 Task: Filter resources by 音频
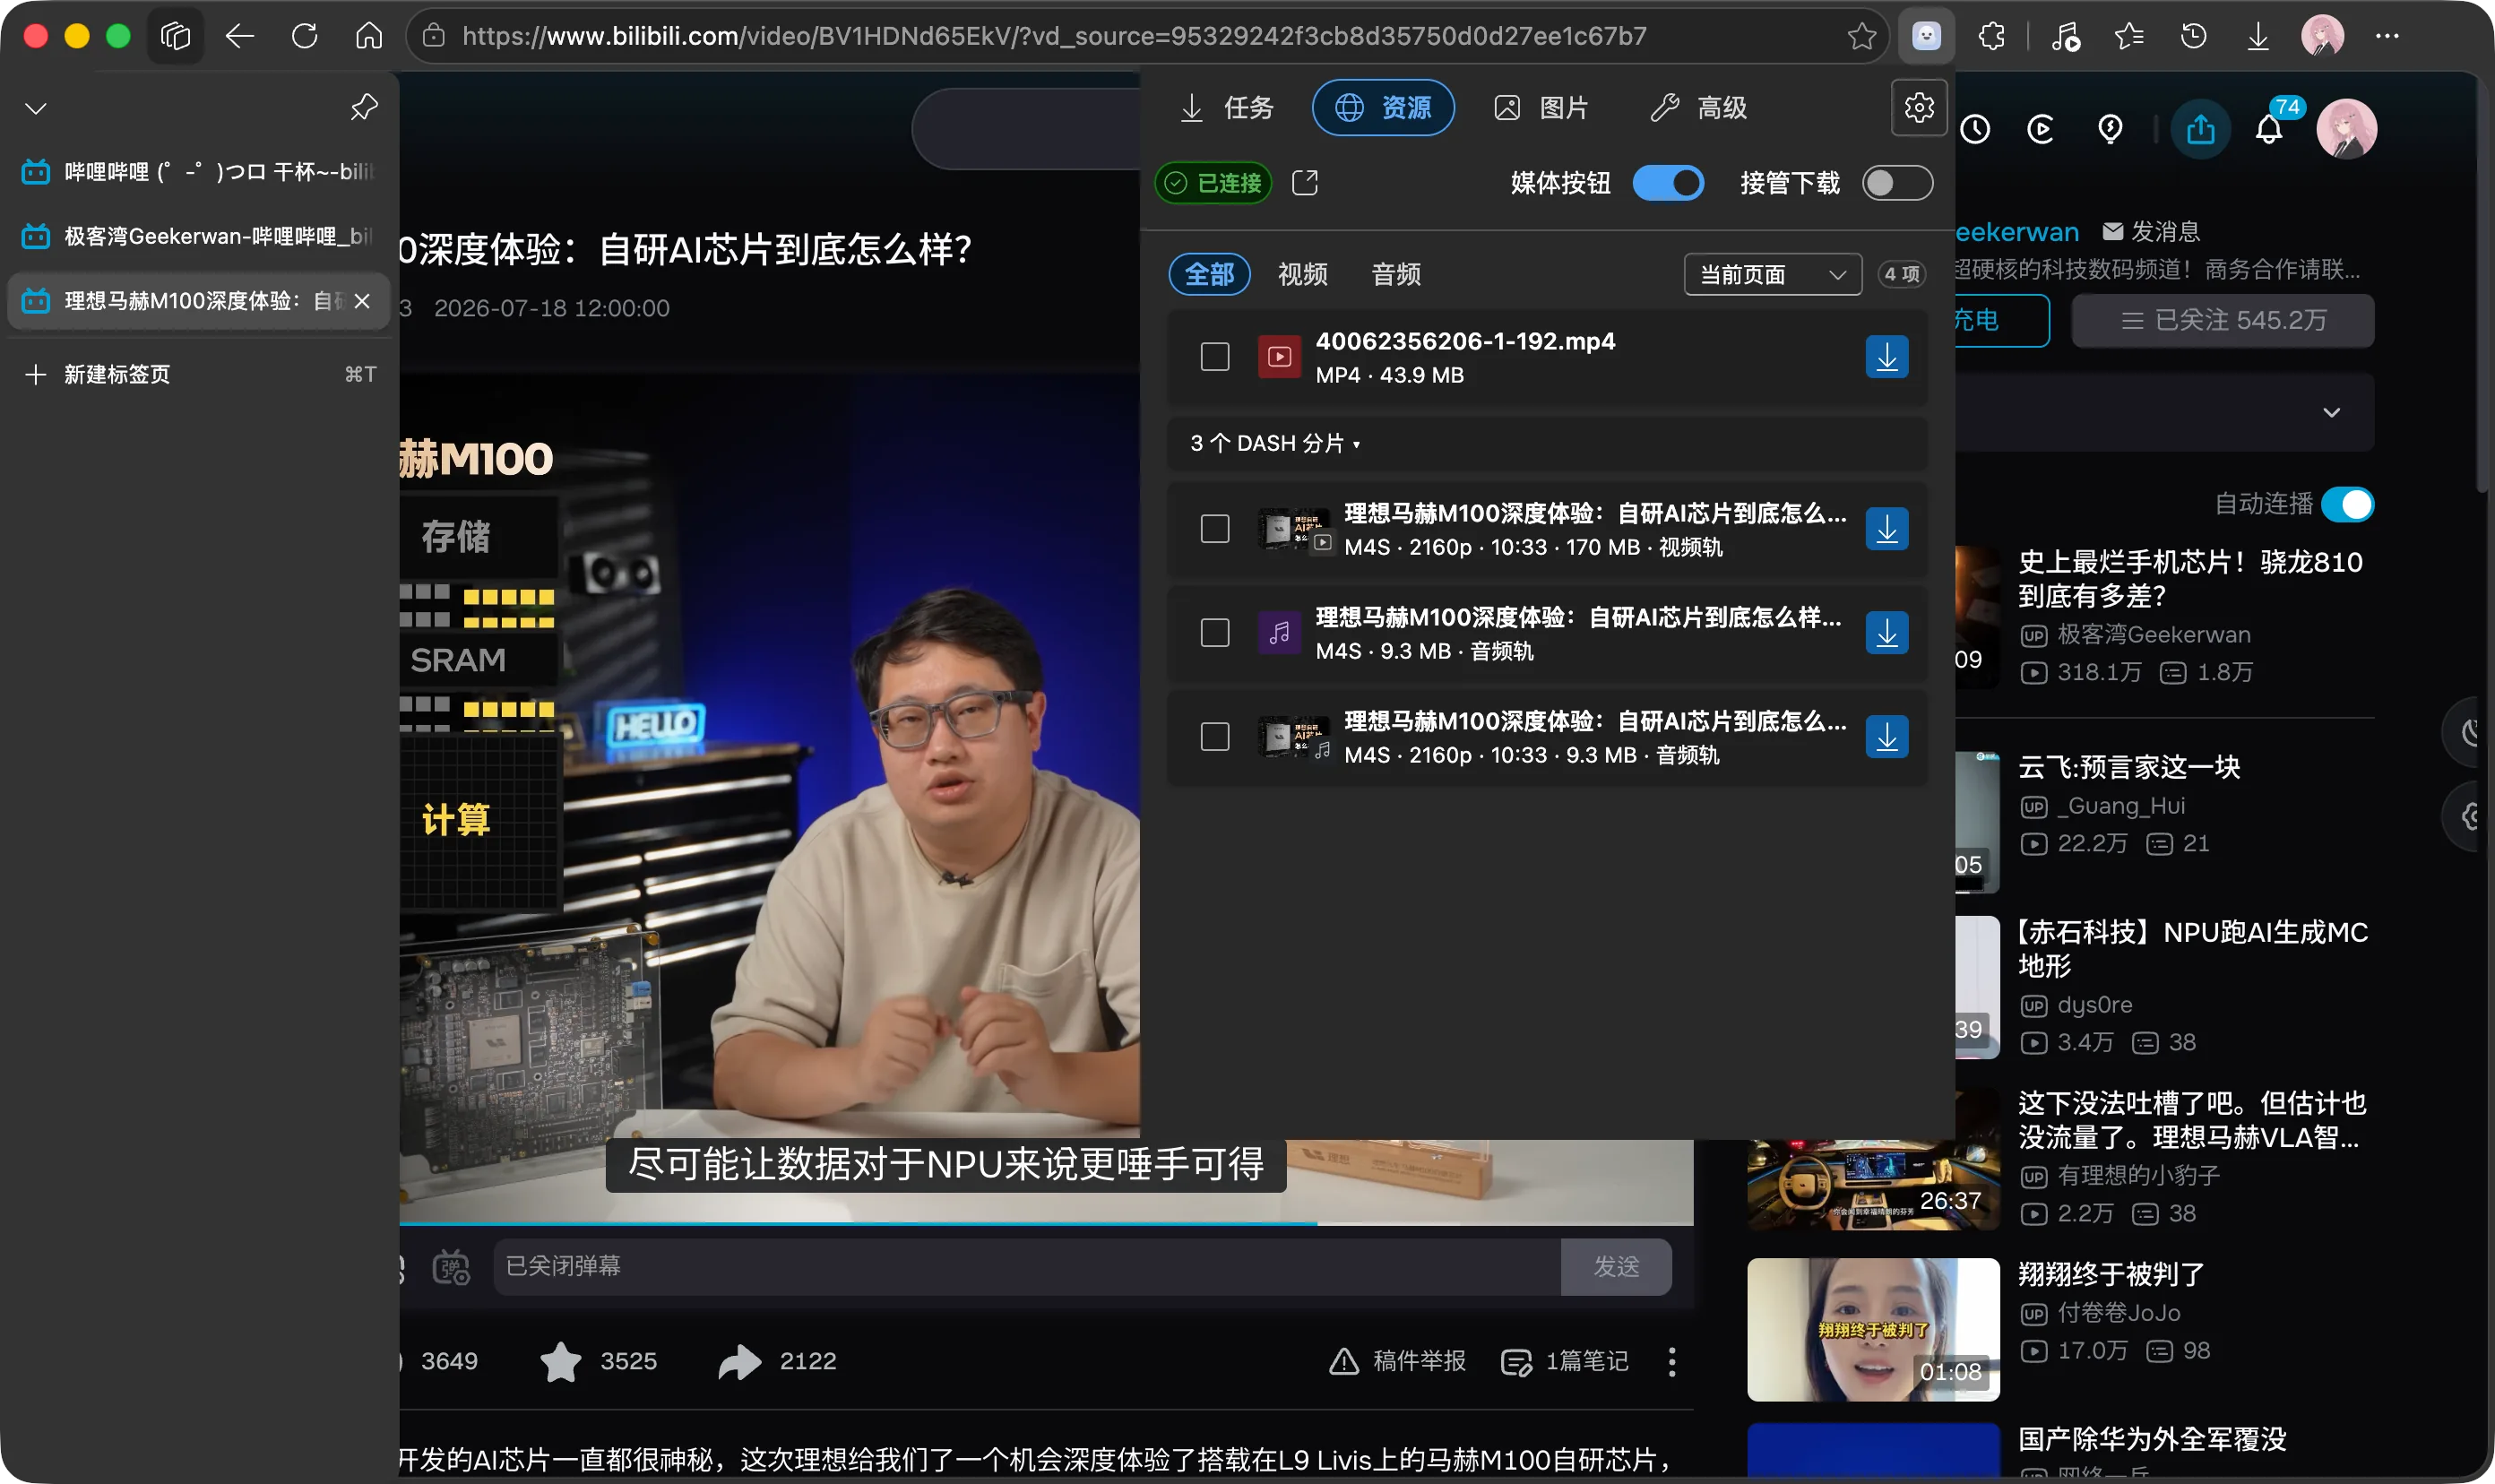click(x=1396, y=275)
